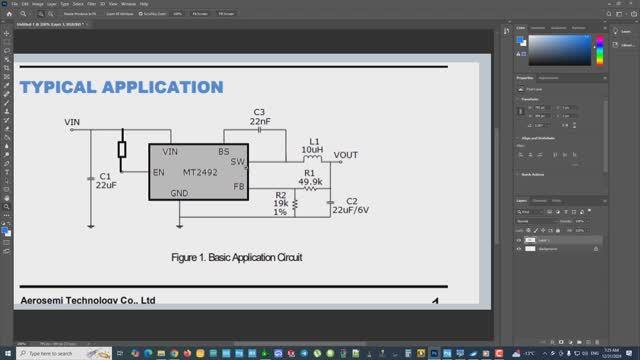Collapse the Quick Actions section
Image resolution: width=640 pixels, height=360 pixels.
[518, 174]
